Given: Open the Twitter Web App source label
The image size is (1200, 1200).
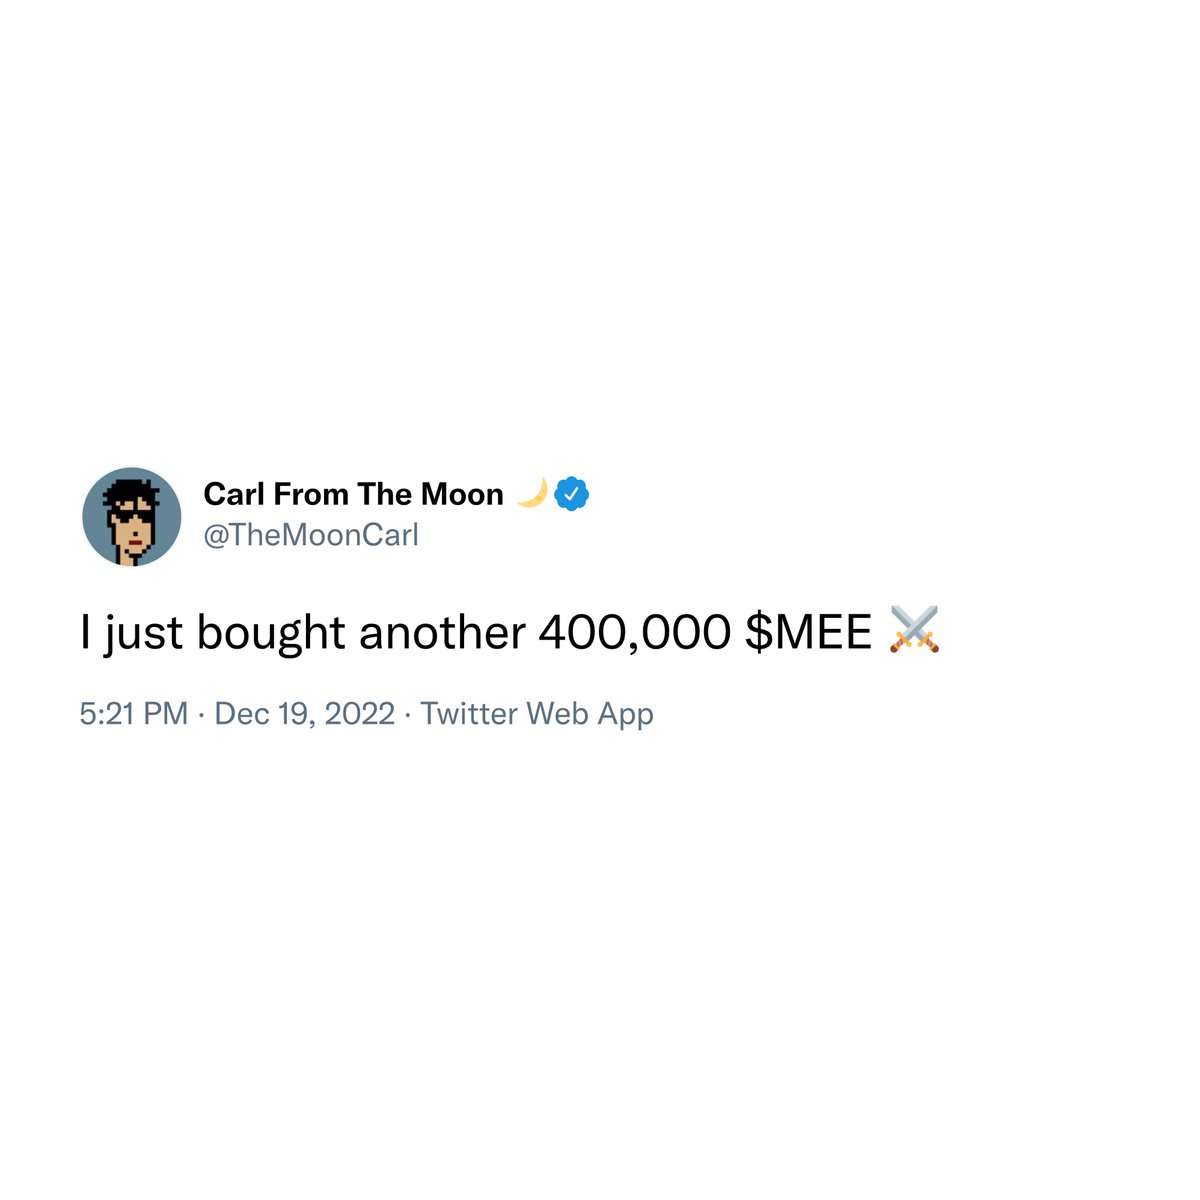Looking at the screenshot, I should (537, 714).
